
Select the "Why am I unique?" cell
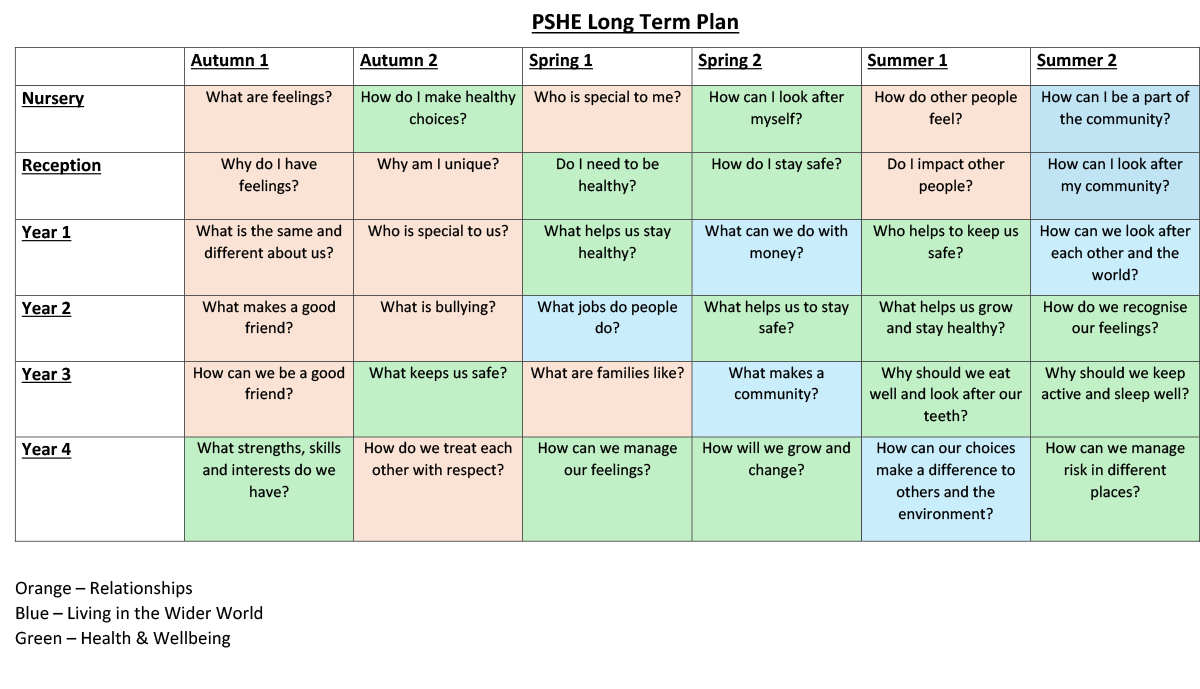(x=438, y=186)
